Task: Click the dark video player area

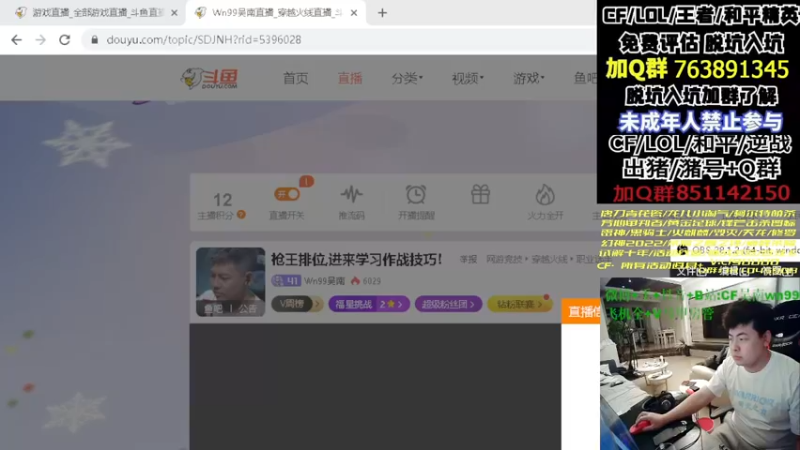Action: 375,386
